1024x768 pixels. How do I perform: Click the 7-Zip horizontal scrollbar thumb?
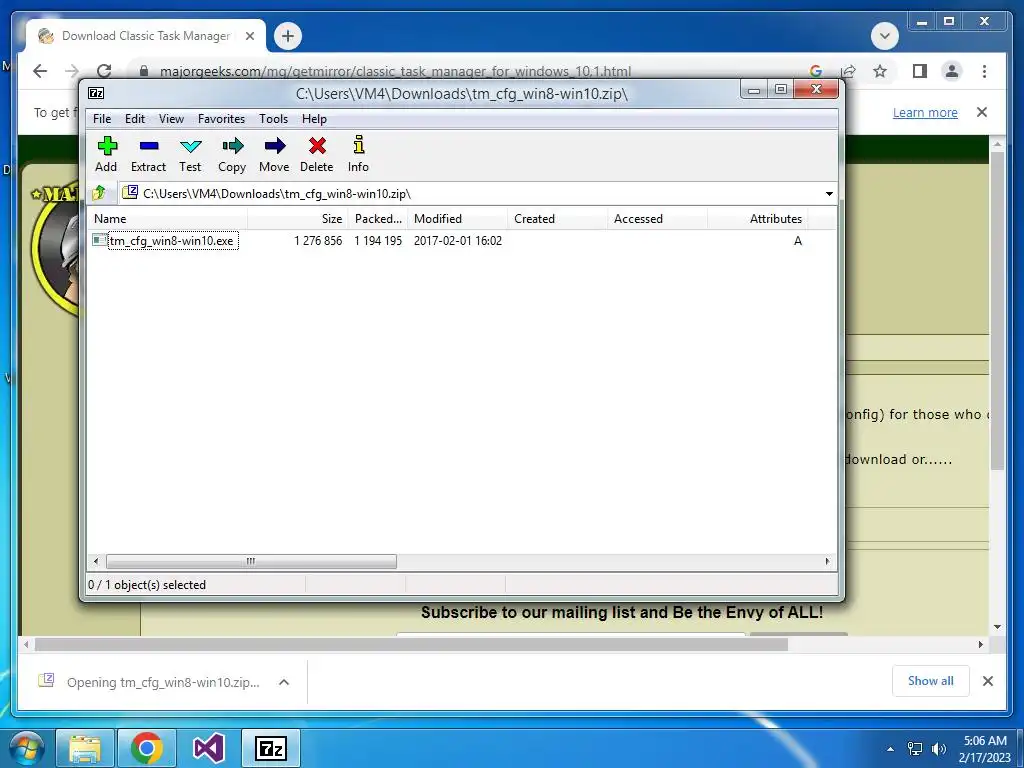(x=251, y=561)
